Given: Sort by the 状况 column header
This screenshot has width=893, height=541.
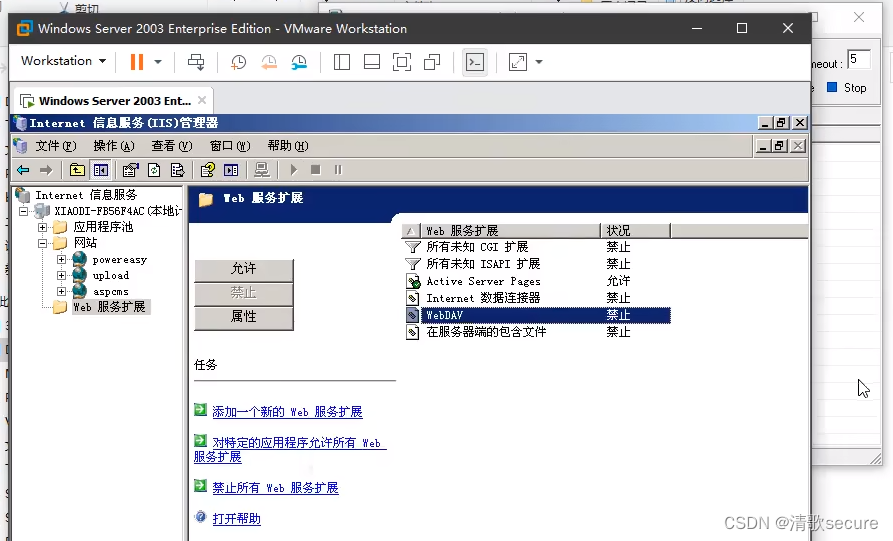Looking at the screenshot, I should 635,231.
